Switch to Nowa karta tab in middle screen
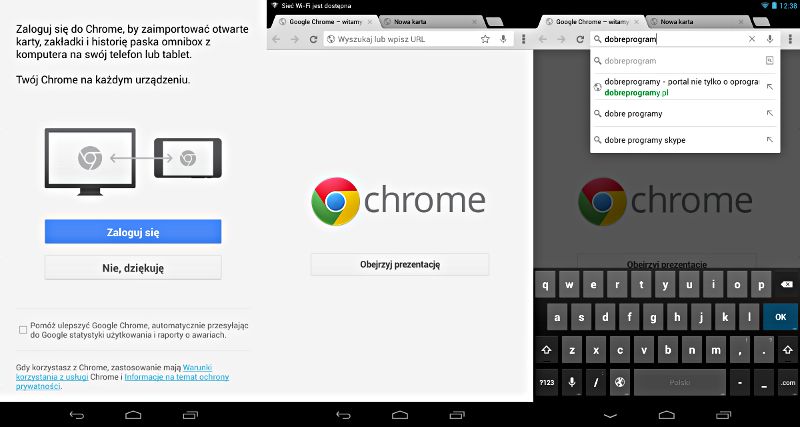Screen dimensions: 800x427 point(424,22)
